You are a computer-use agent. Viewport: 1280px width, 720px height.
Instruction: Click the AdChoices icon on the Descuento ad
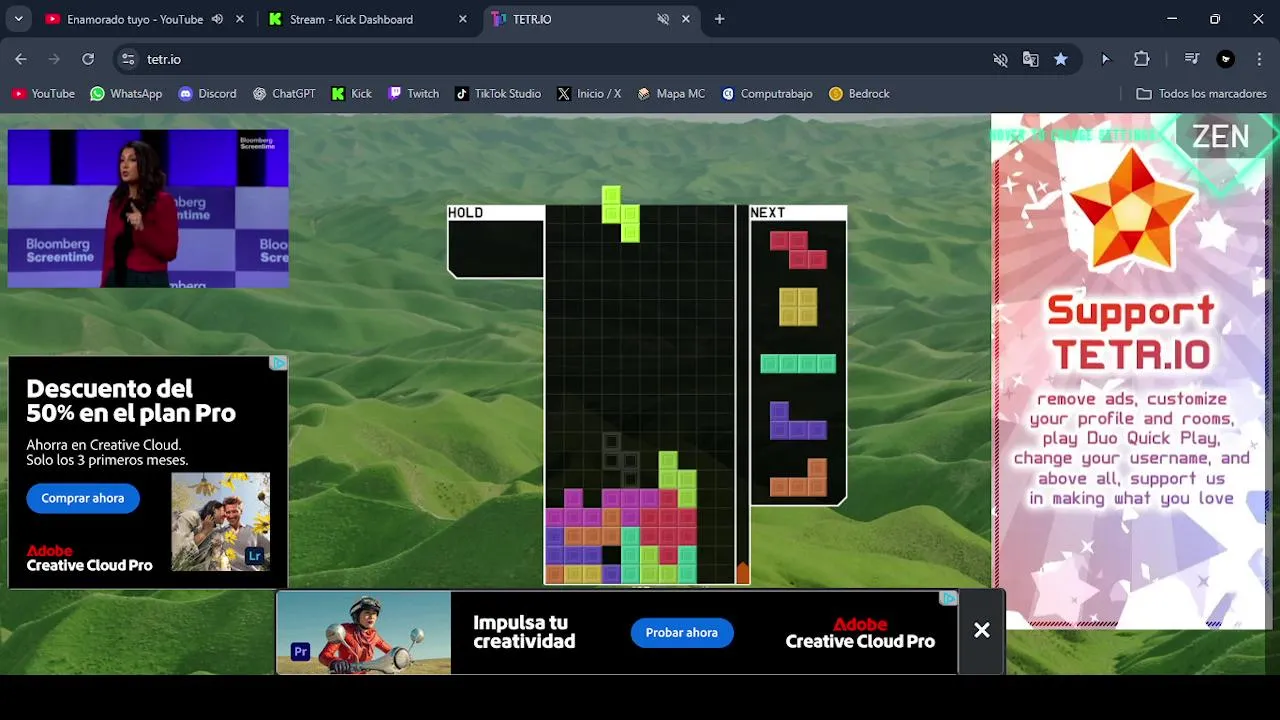279,363
